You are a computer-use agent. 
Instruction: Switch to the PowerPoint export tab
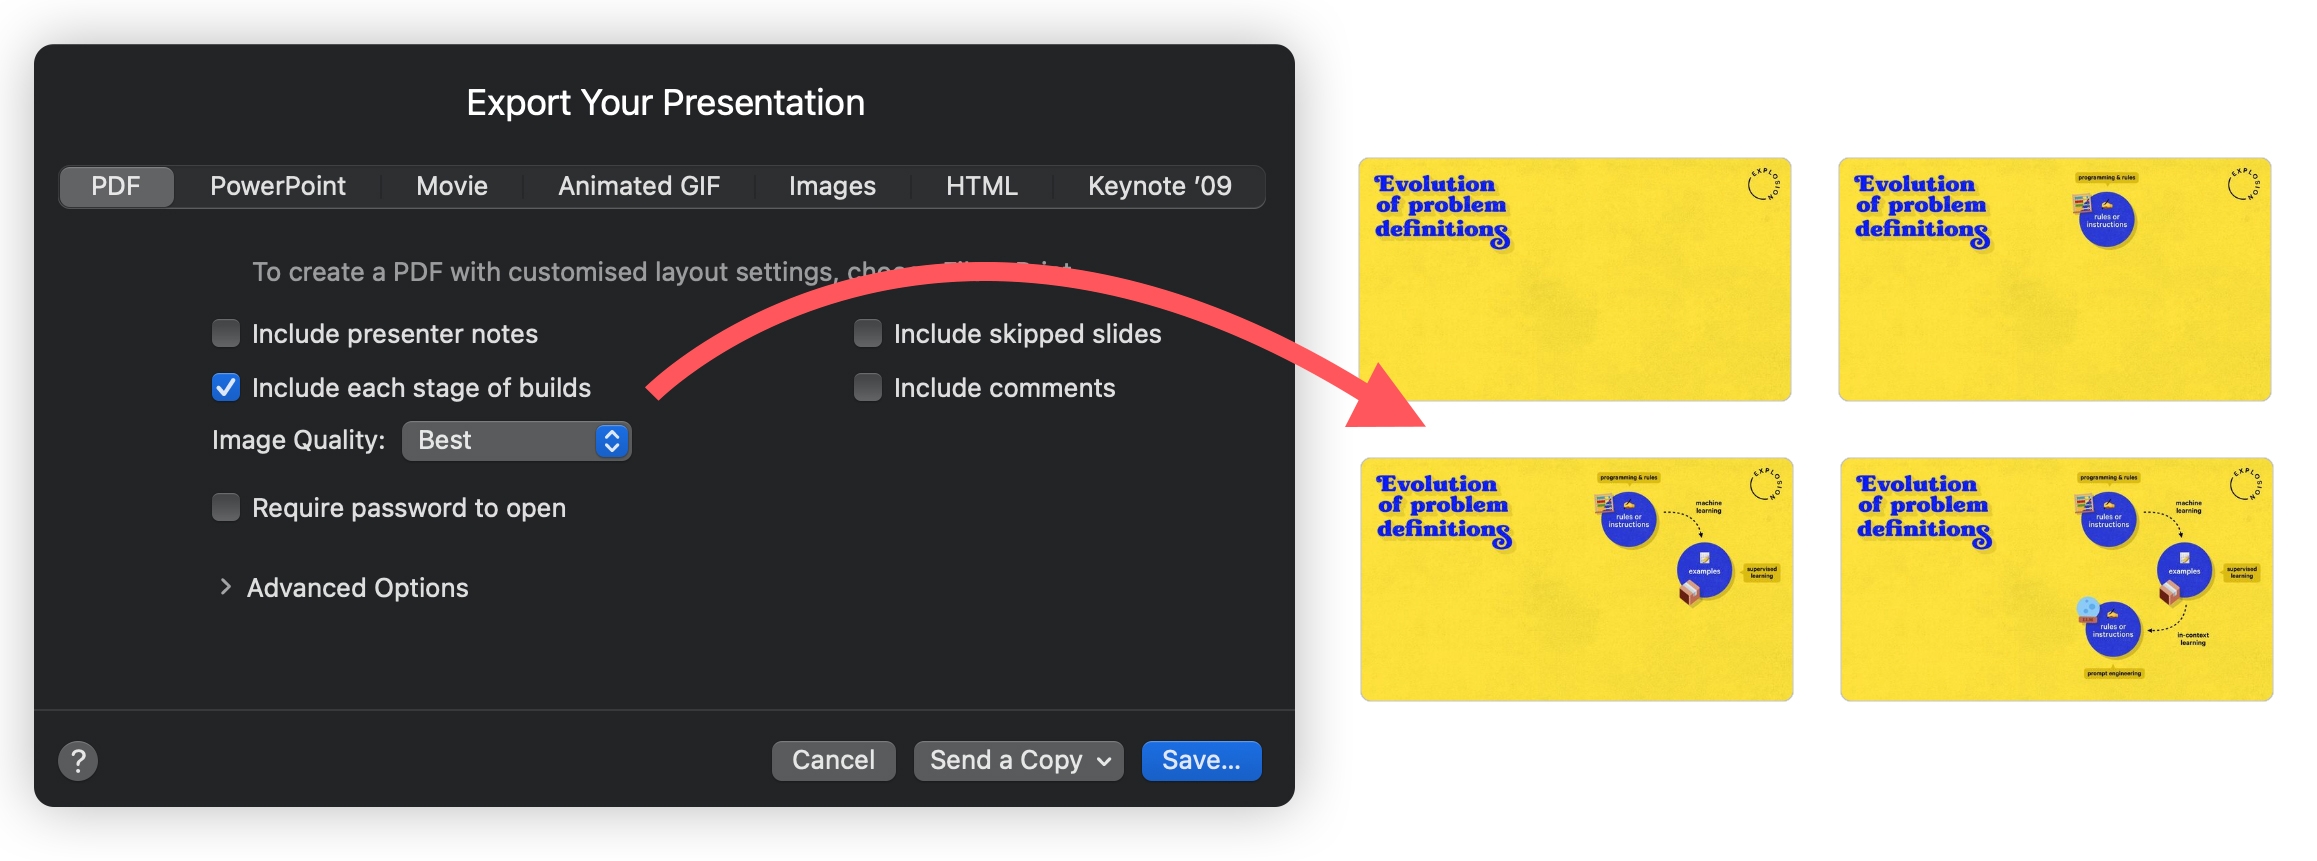coord(278,187)
